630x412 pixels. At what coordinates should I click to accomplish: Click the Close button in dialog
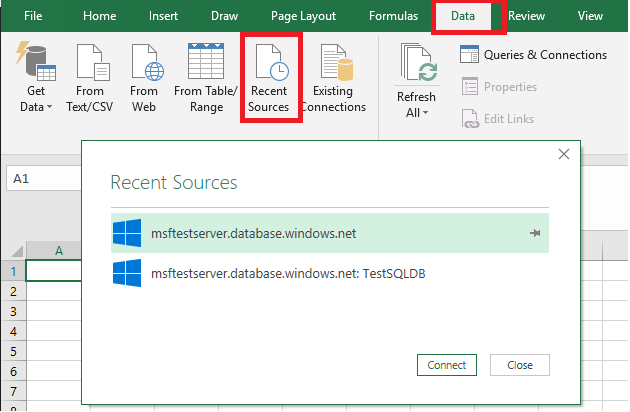[x=520, y=365]
